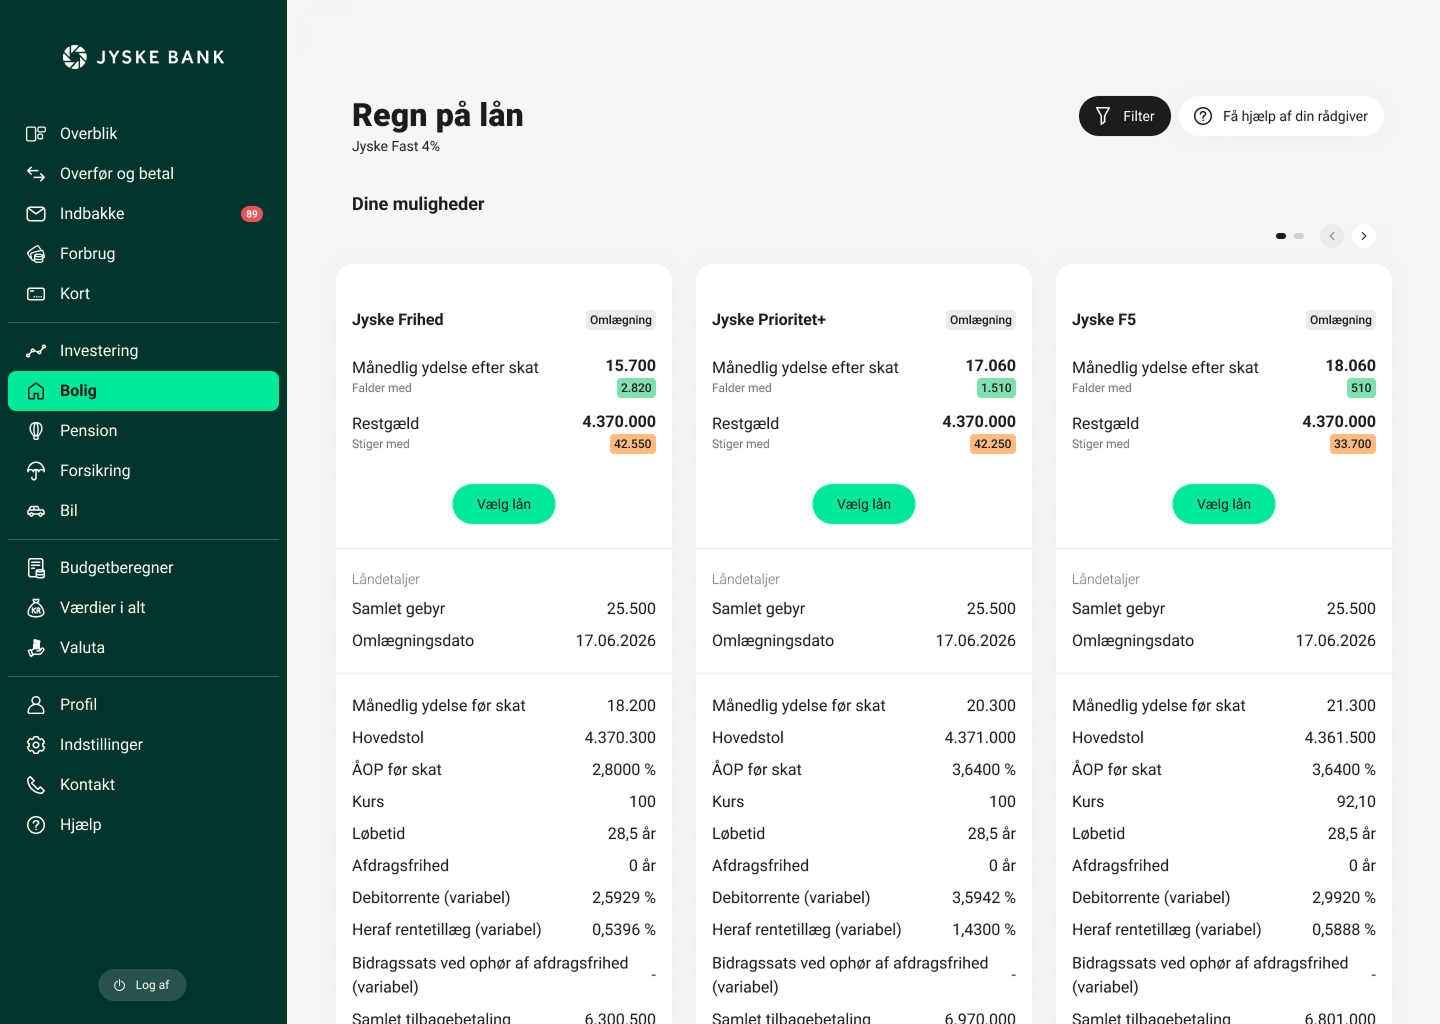Viewport: 1440px width, 1024px height.
Task: Log af from the bank
Action: pos(142,985)
